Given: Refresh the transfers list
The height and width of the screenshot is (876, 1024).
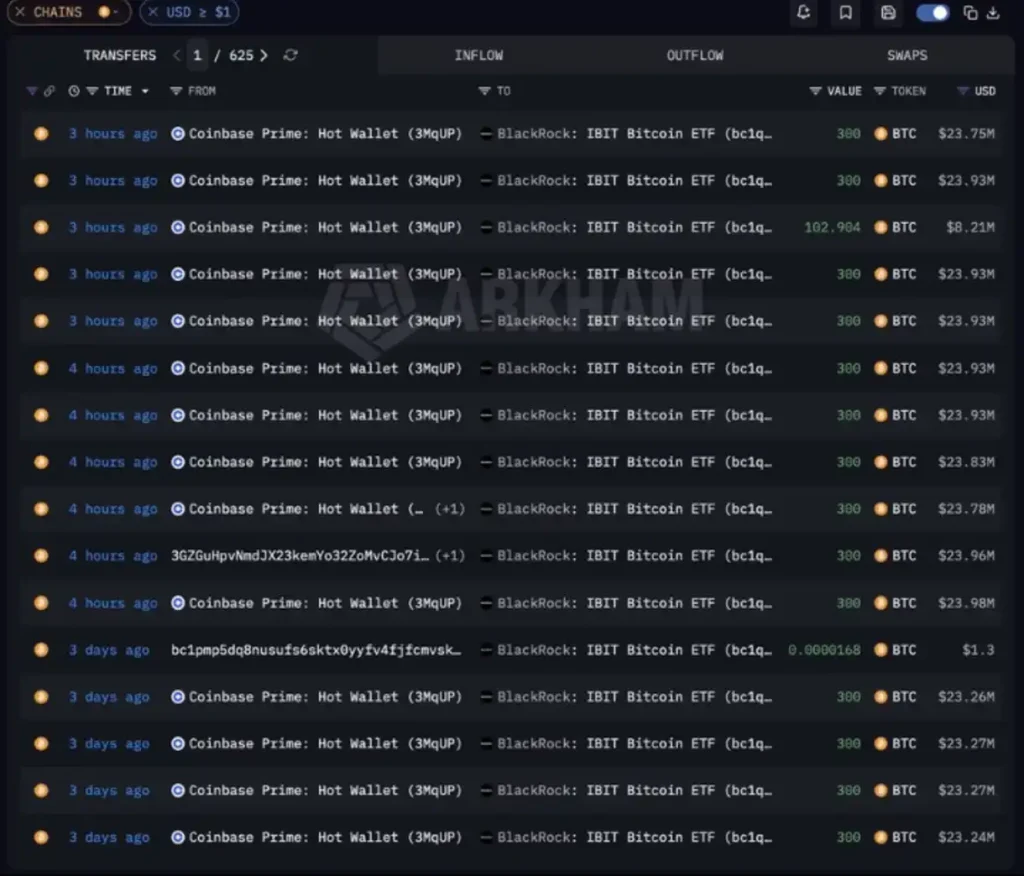Looking at the screenshot, I should point(291,56).
